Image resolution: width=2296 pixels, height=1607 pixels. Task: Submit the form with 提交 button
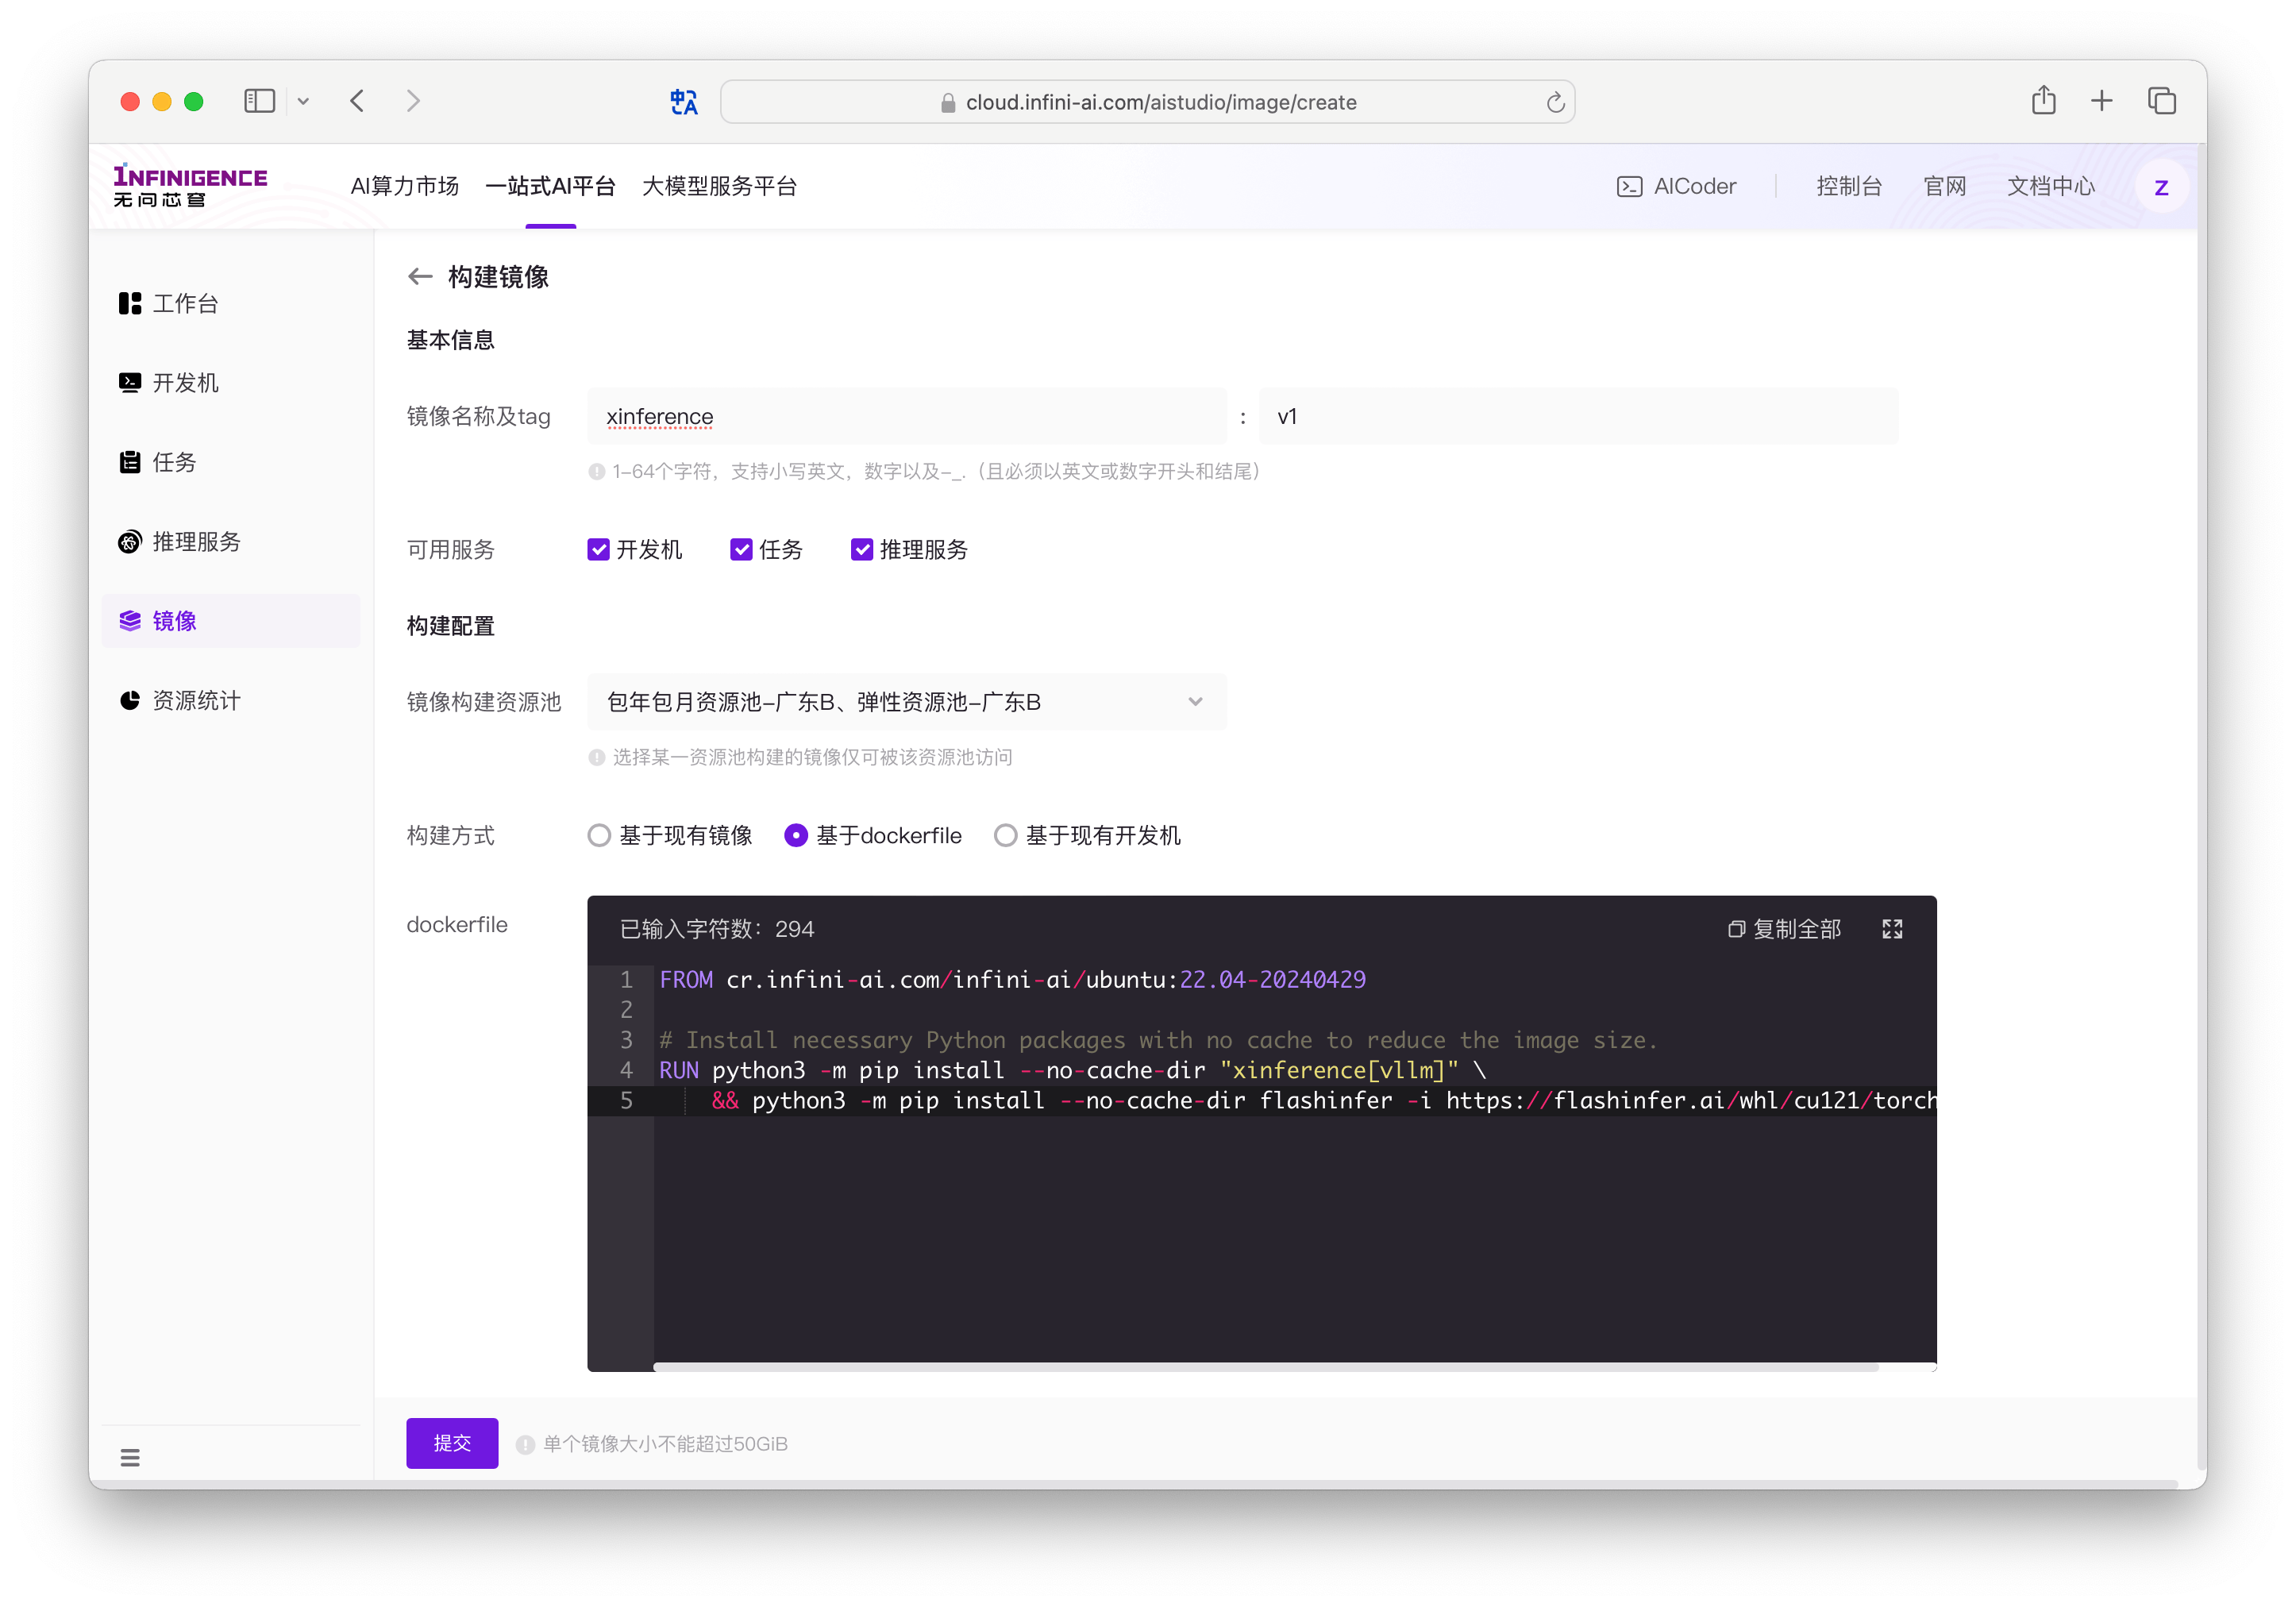(452, 1443)
